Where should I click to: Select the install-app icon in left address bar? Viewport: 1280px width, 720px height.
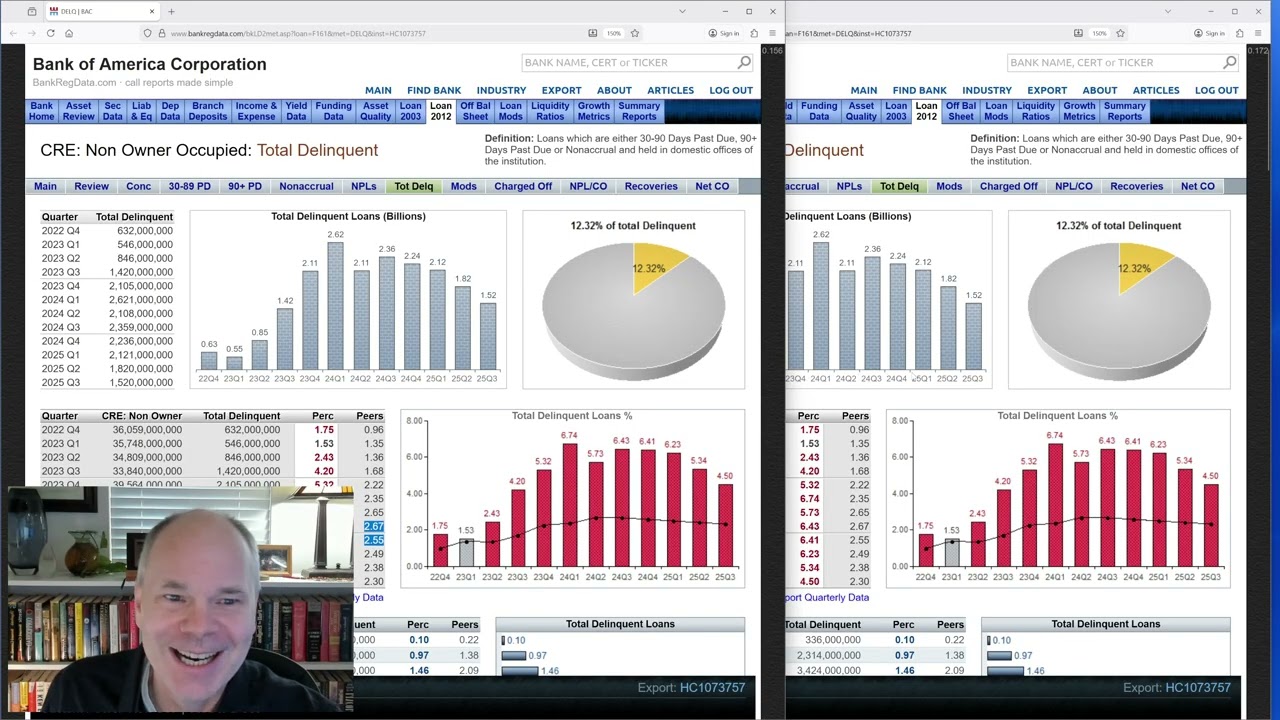click(x=593, y=33)
